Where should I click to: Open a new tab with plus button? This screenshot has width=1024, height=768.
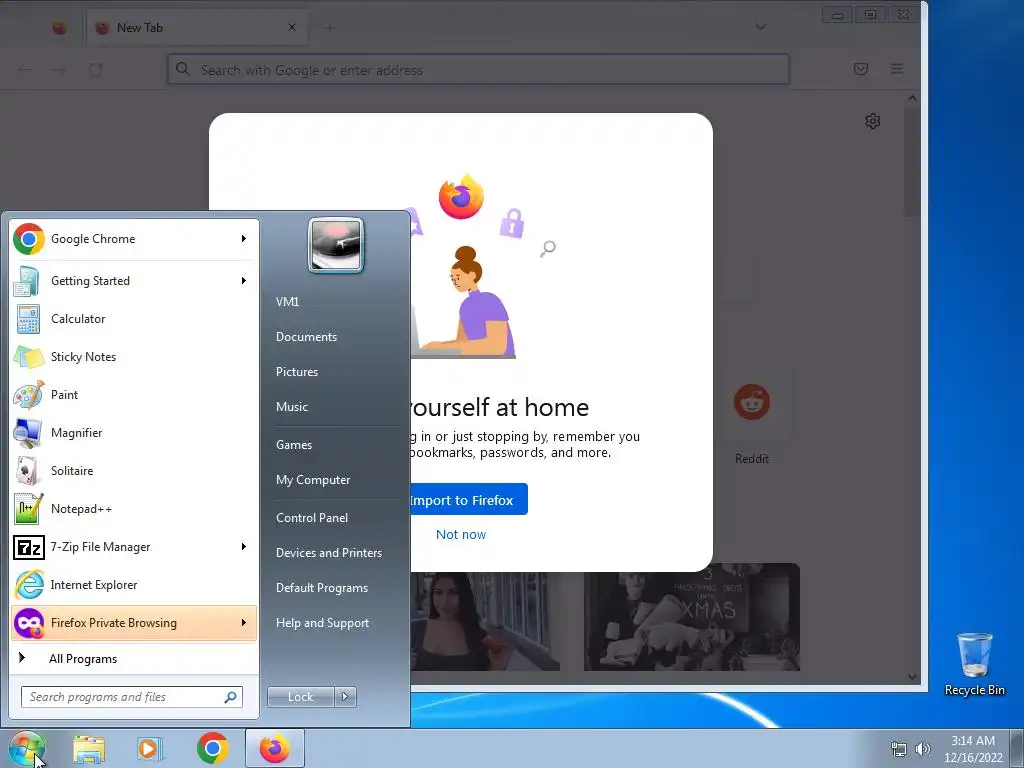tap(330, 27)
